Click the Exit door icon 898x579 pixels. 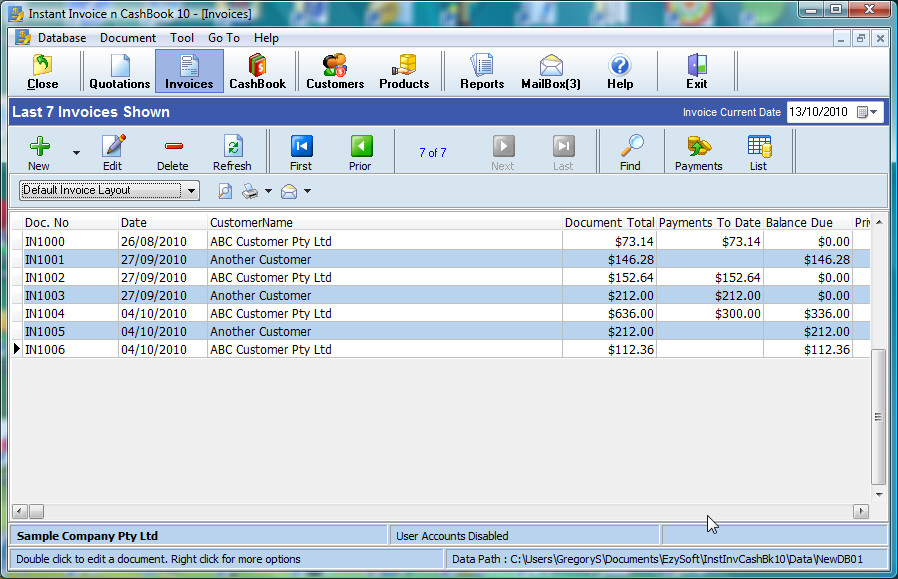[x=697, y=72]
